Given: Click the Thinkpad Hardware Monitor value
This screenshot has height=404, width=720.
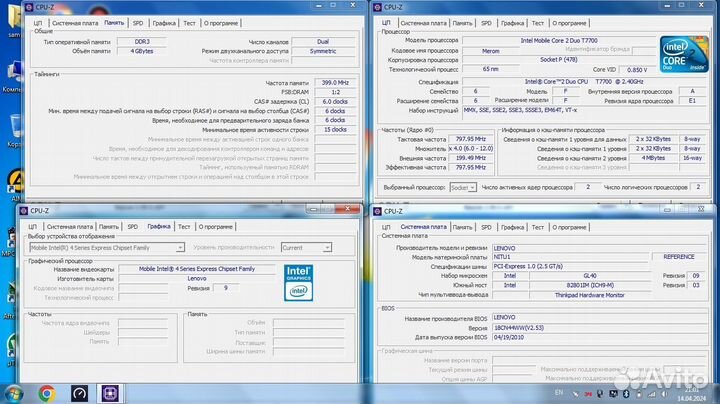Looking at the screenshot, I should coord(590,295).
